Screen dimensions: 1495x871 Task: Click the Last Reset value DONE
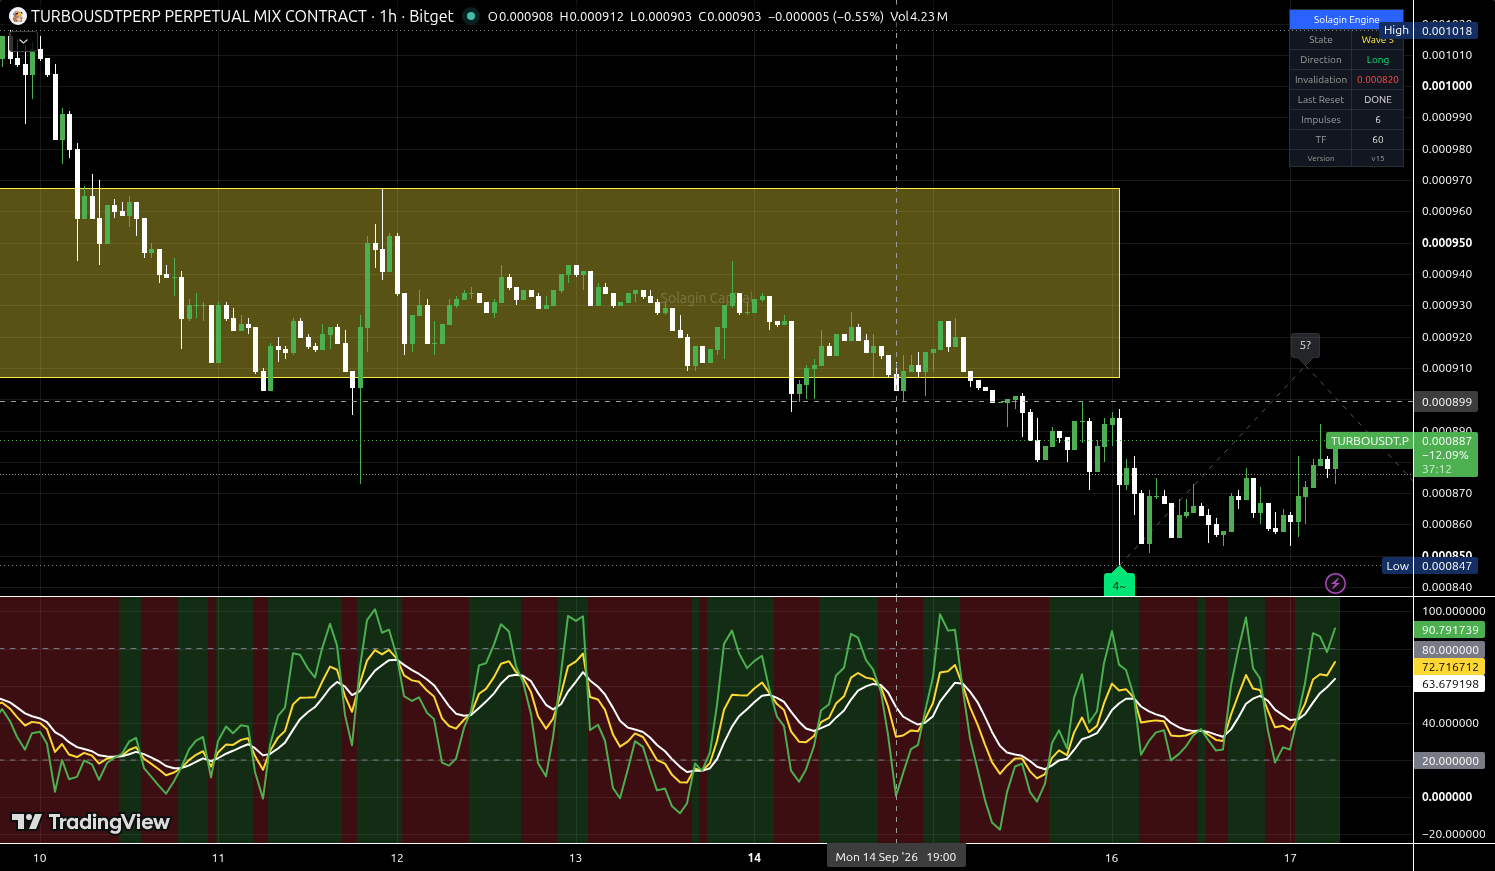click(1378, 100)
